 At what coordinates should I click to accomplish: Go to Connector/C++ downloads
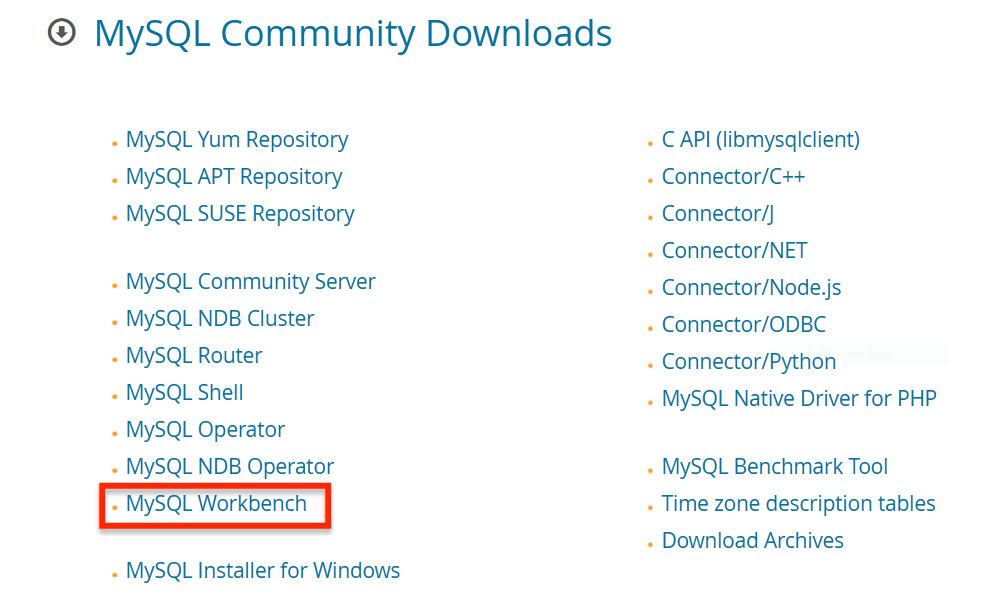[733, 177]
